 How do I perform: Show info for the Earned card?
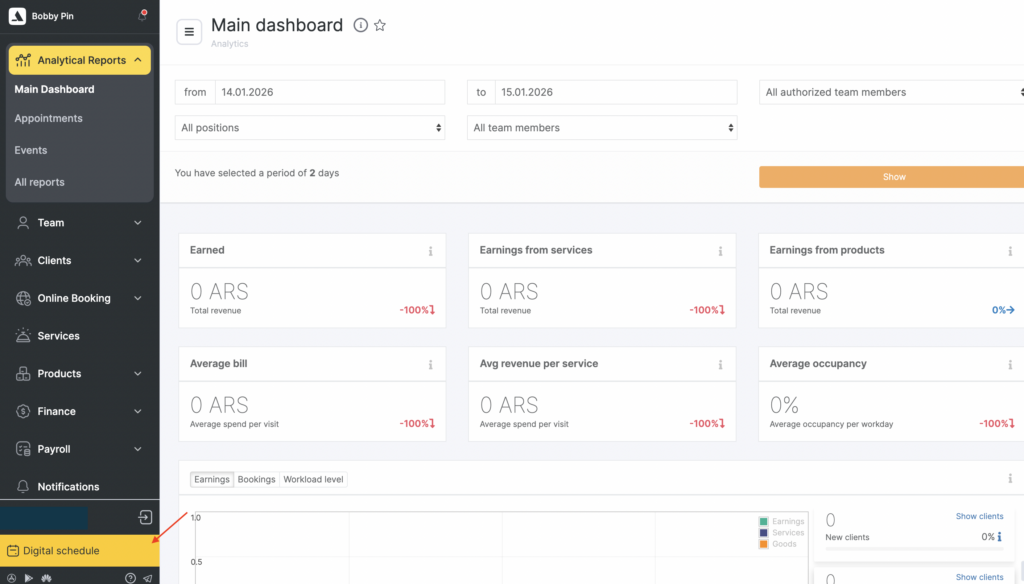(x=430, y=251)
